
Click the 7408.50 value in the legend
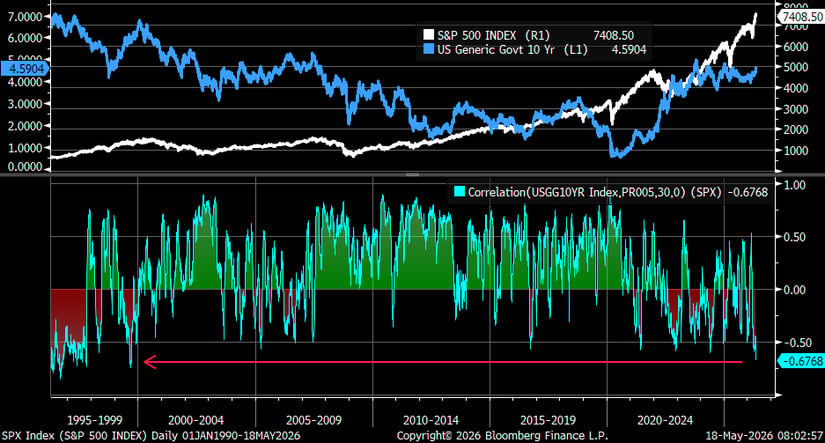613,35
